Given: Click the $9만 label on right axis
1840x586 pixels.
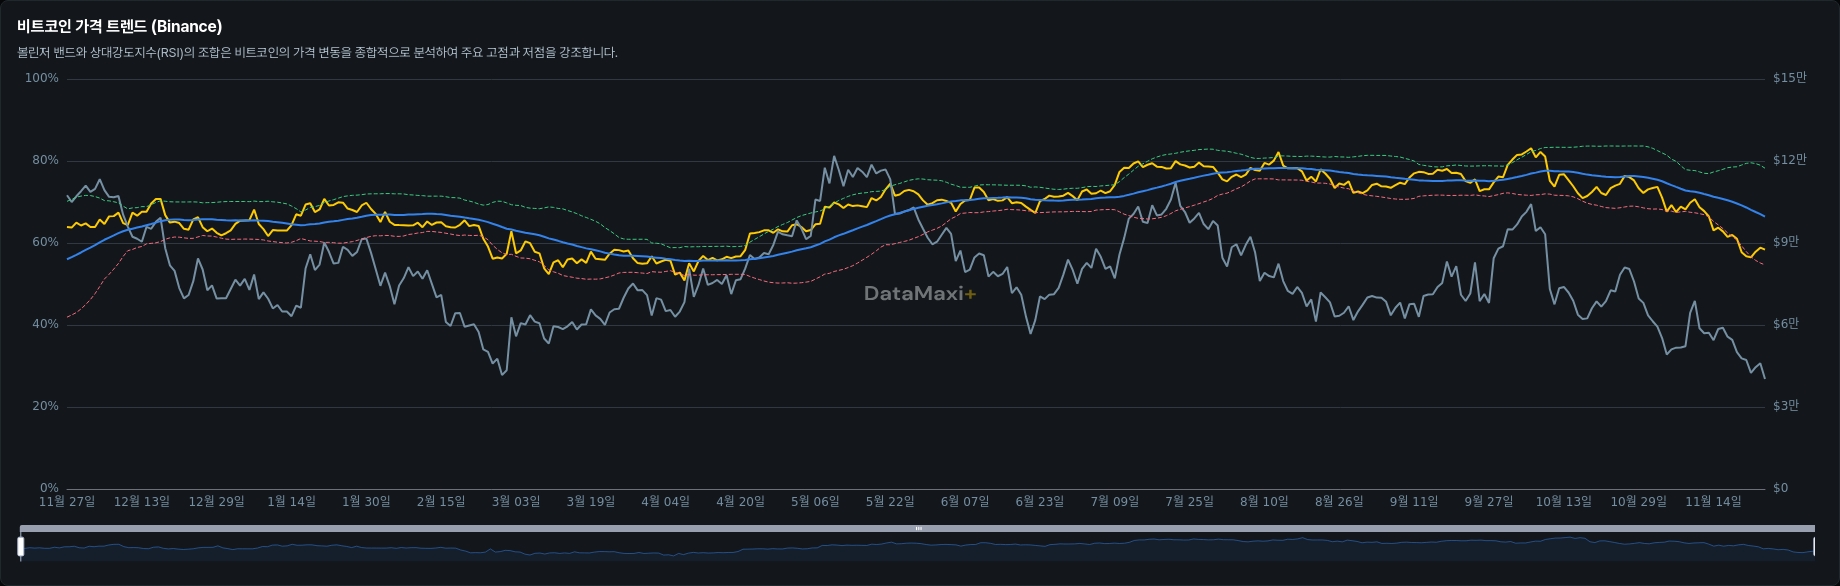Looking at the screenshot, I should coord(1785,242).
